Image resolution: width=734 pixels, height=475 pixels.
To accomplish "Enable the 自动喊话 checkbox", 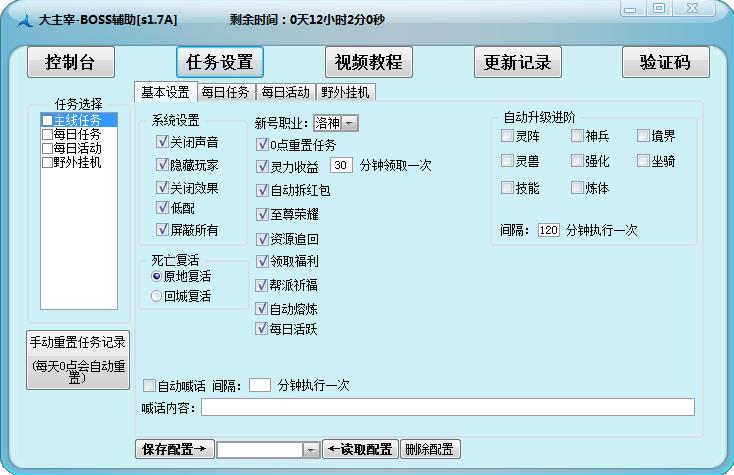I will 149,385.
